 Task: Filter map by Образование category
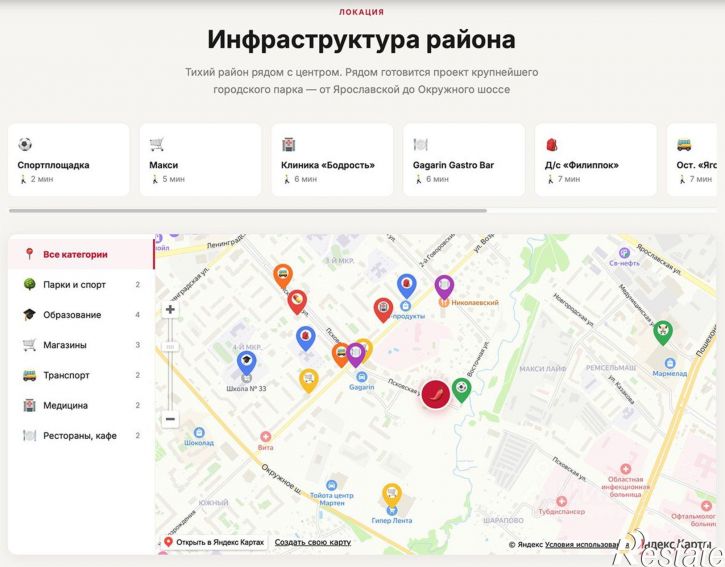coord(81,314)
